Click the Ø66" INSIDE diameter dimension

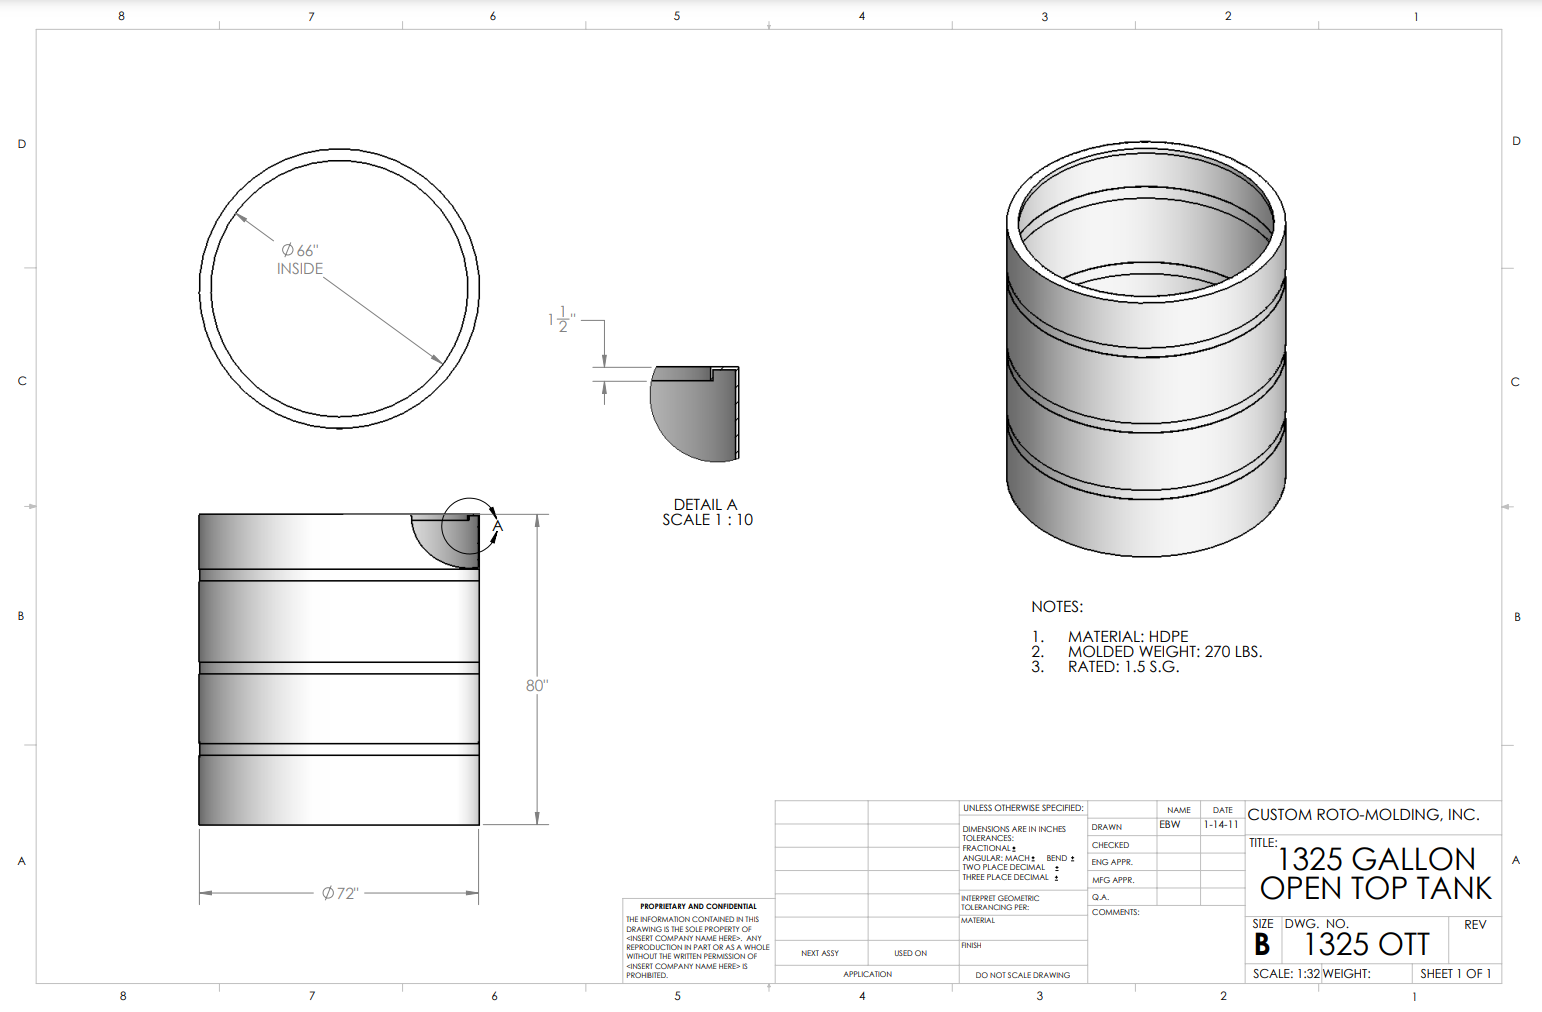click(300, 259)
